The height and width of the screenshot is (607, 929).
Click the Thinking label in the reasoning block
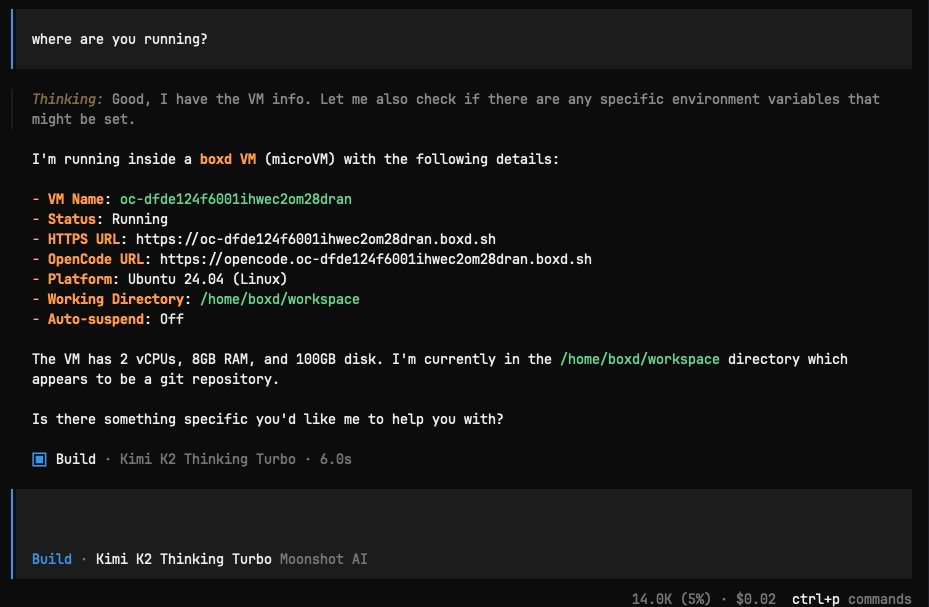(x=68, y=99)
